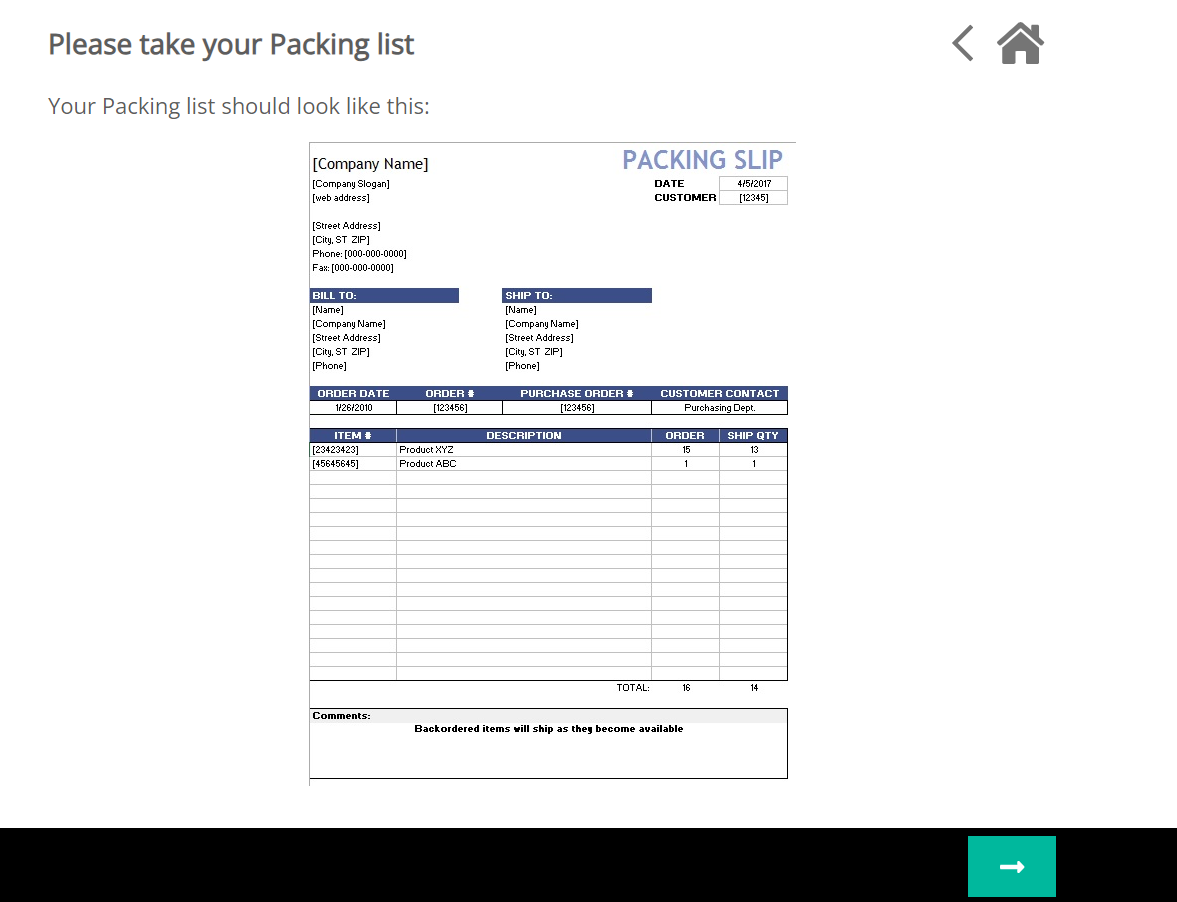Viewport: 1177px width, 902px height.
Task: Click the [Company Name] text at the top
Action: pyautogui.click(x=370, y=164)
